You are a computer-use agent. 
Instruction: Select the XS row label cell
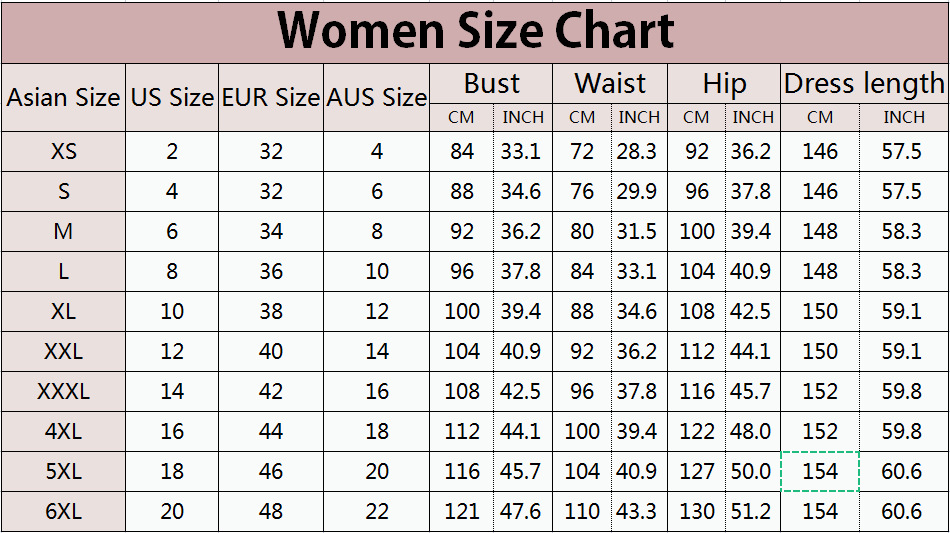coord(63,152)
